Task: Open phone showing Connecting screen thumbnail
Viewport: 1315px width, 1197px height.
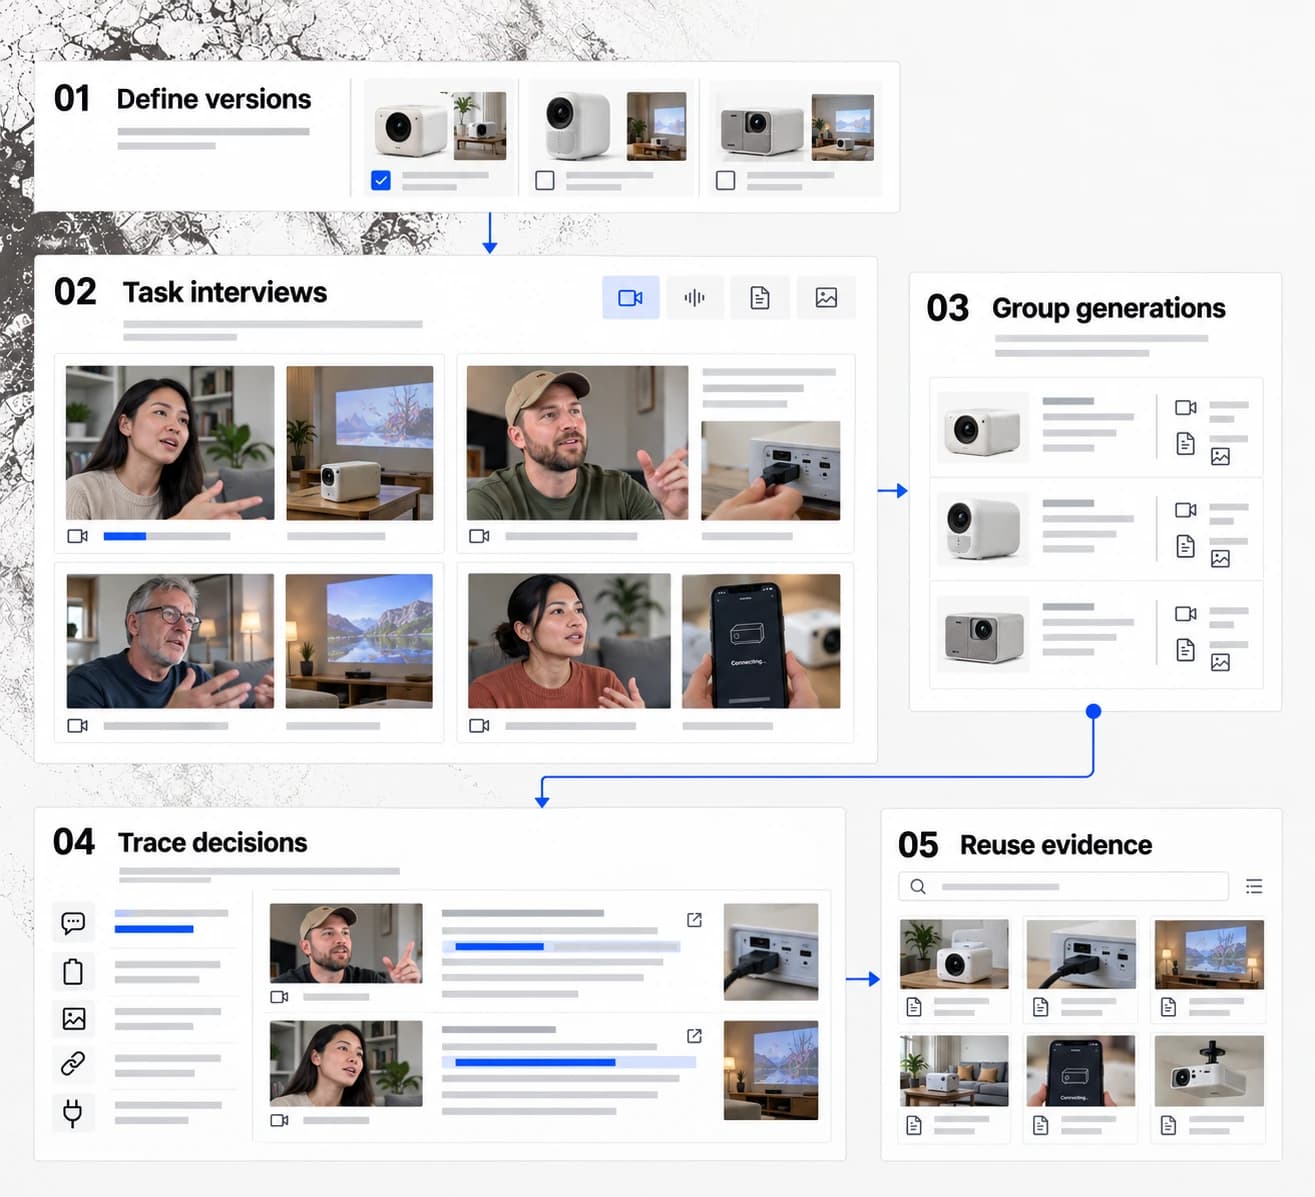Action: [x=761, y=641]
